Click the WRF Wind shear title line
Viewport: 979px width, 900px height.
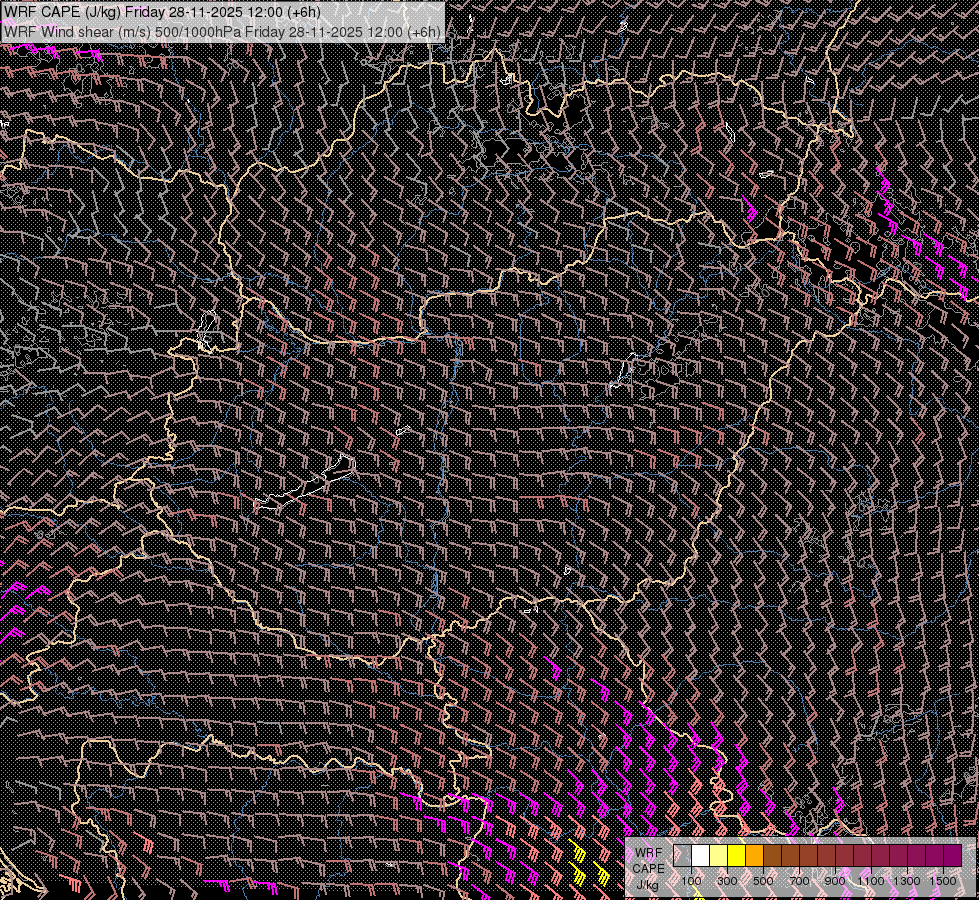221,31
